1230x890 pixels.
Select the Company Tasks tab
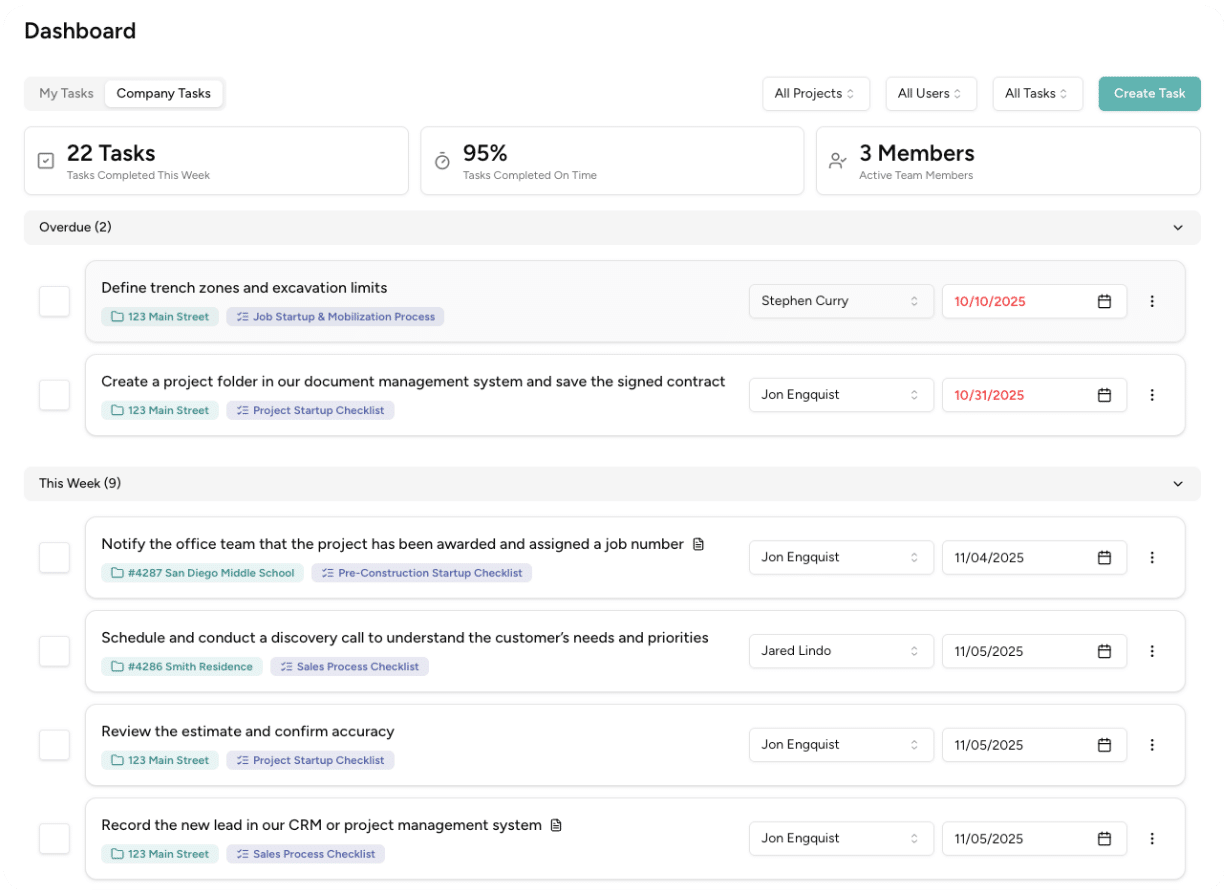tap(163, 94)
